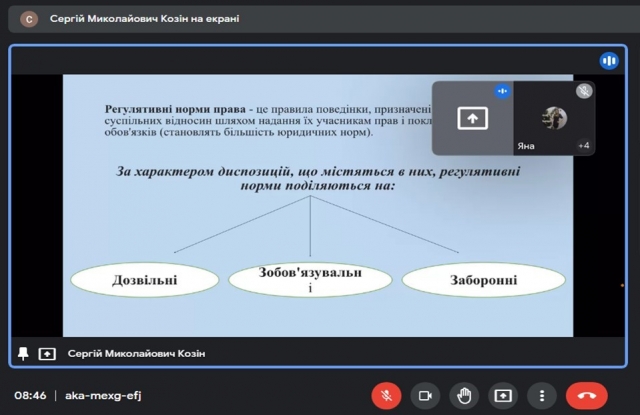Click the muted mic icon on Яна's tile
Viewport: 640px width, 415px height.
pyautogui.click(x=584, y=91)
